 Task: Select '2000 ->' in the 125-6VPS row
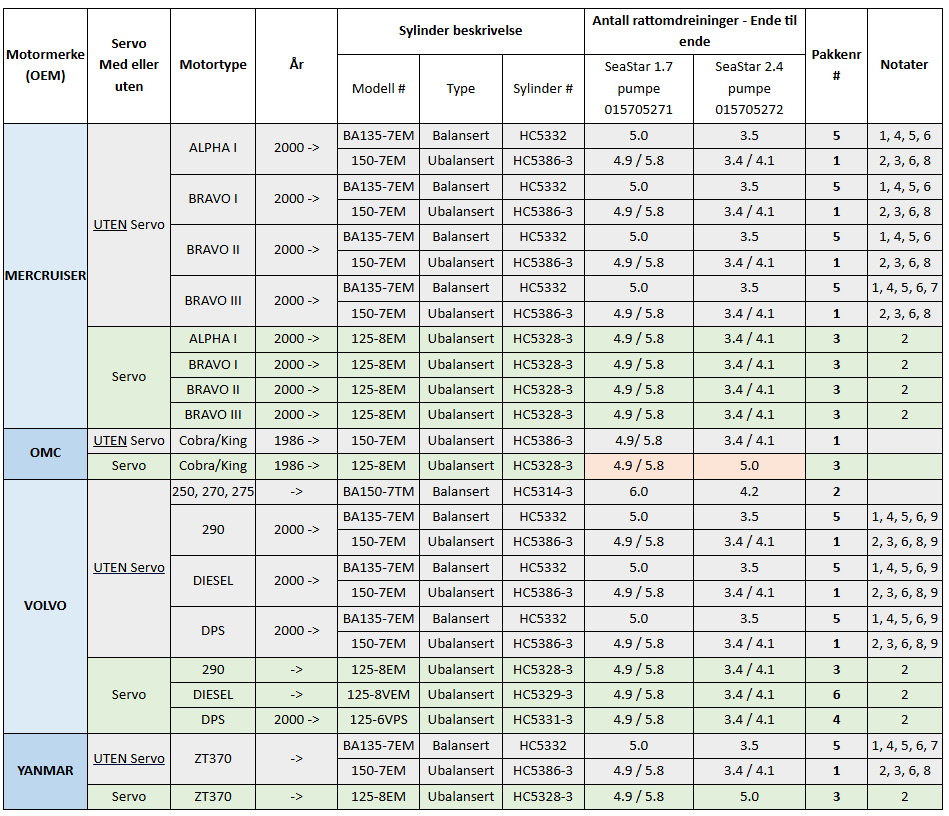point(297,720)
